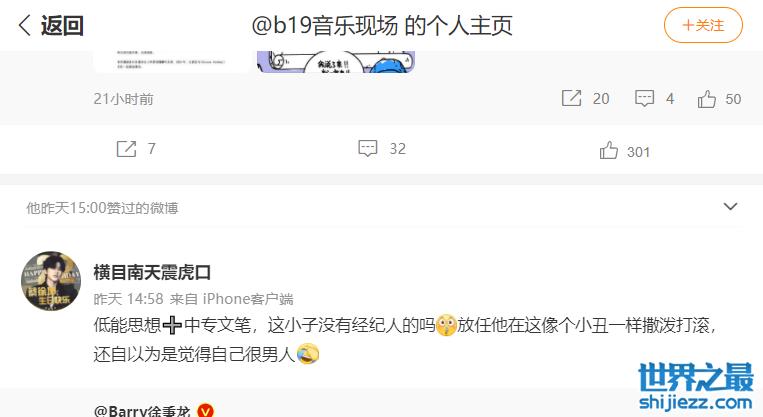This screenshot has height=417, width=763.
Task: Like the inner post with 50 likes
Action: tap(707, 99)
